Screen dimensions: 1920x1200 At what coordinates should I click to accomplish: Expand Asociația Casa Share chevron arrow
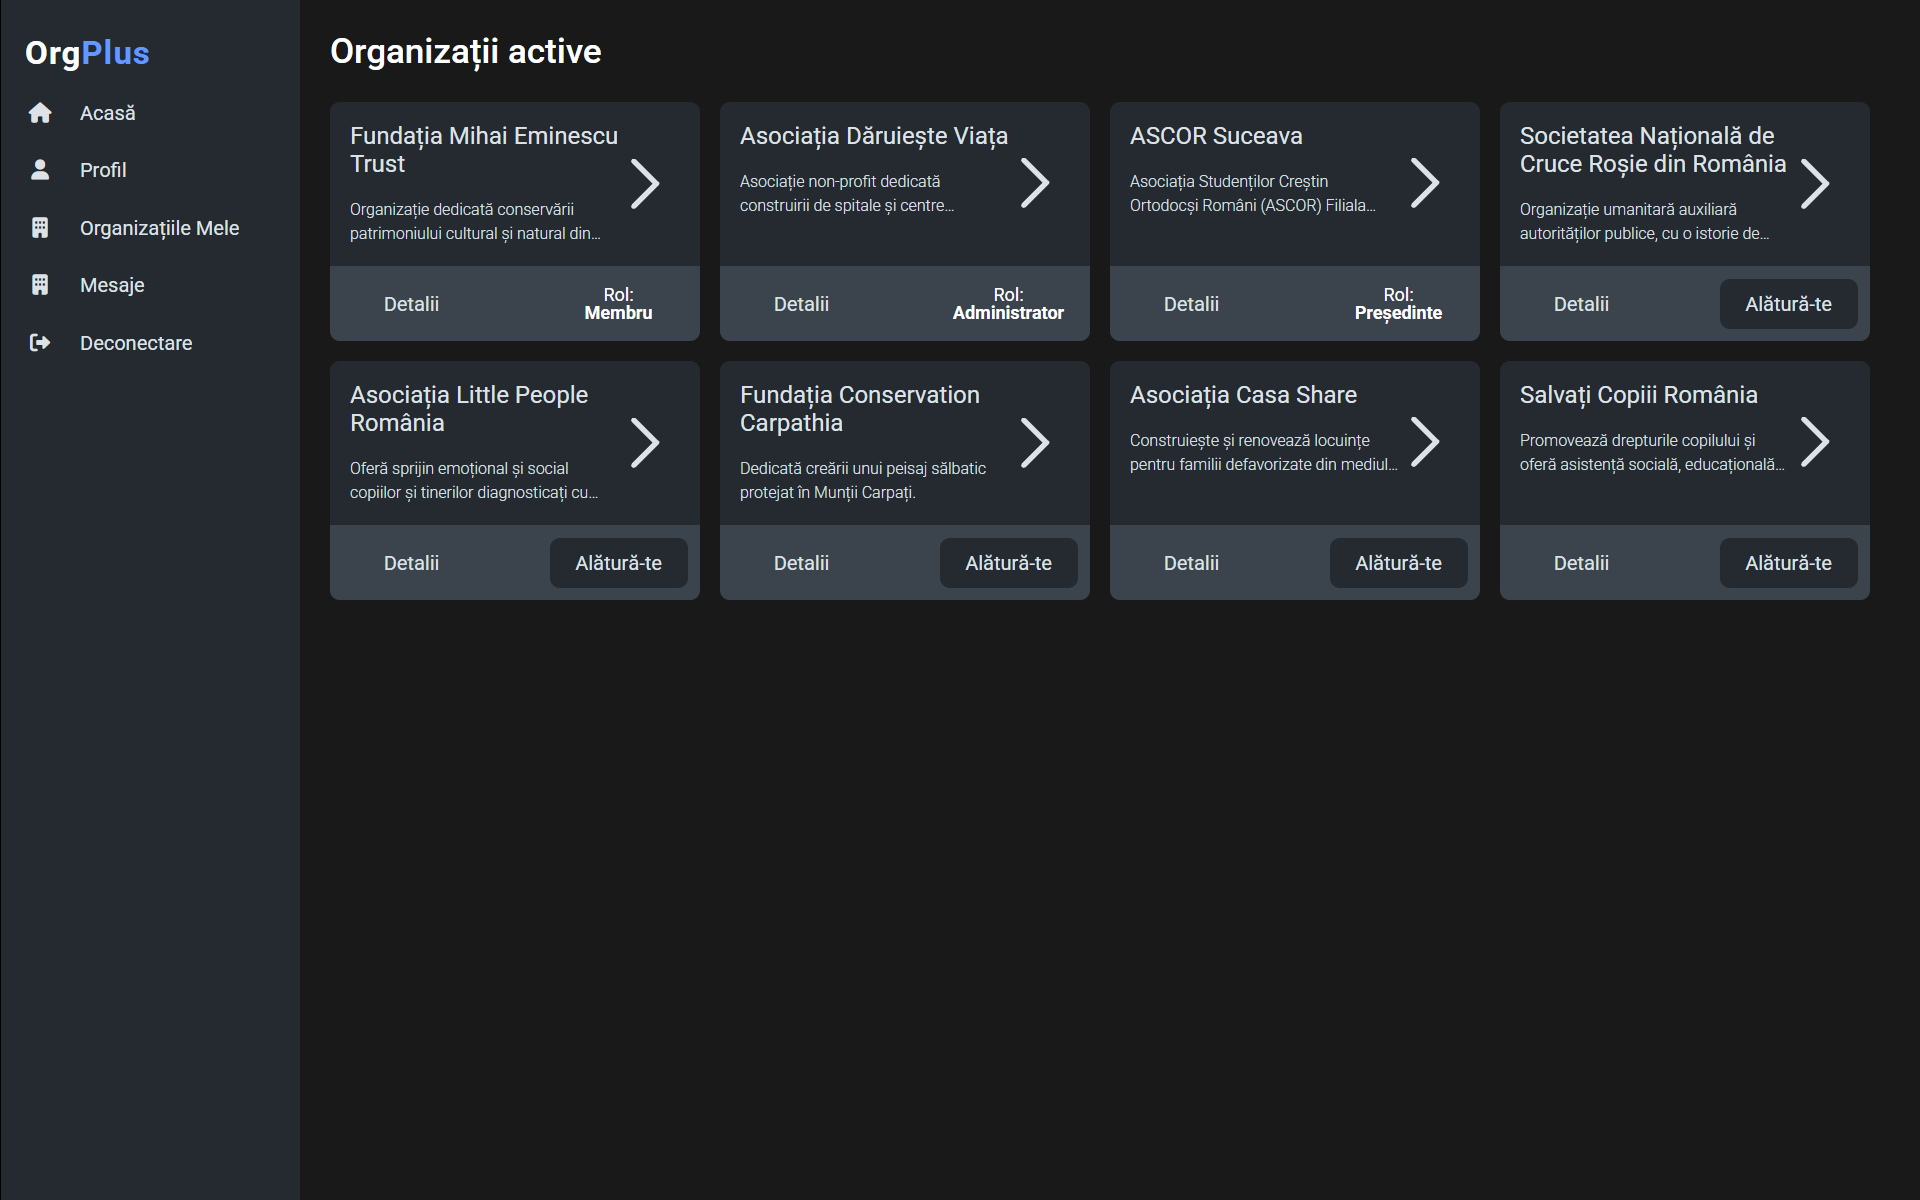1425,442
